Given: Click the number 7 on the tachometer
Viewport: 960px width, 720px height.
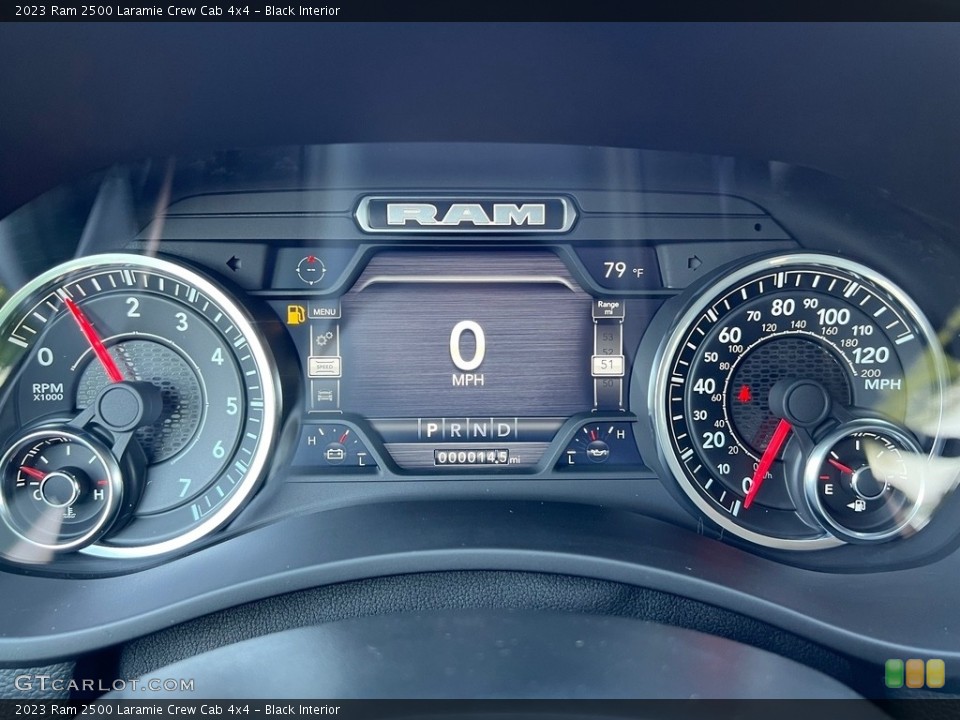Looking at the screenshot, I should point(185,487).
